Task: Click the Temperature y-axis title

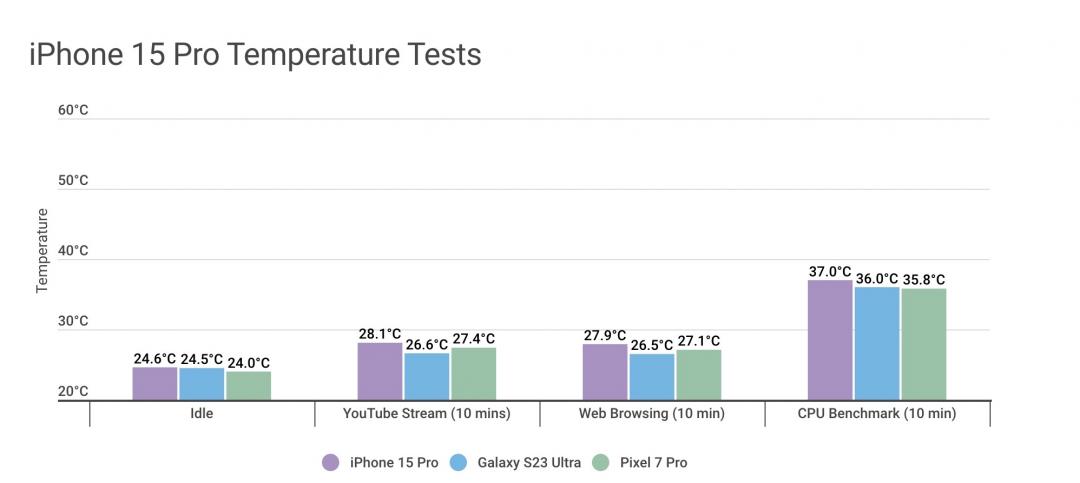Action: 42,250
